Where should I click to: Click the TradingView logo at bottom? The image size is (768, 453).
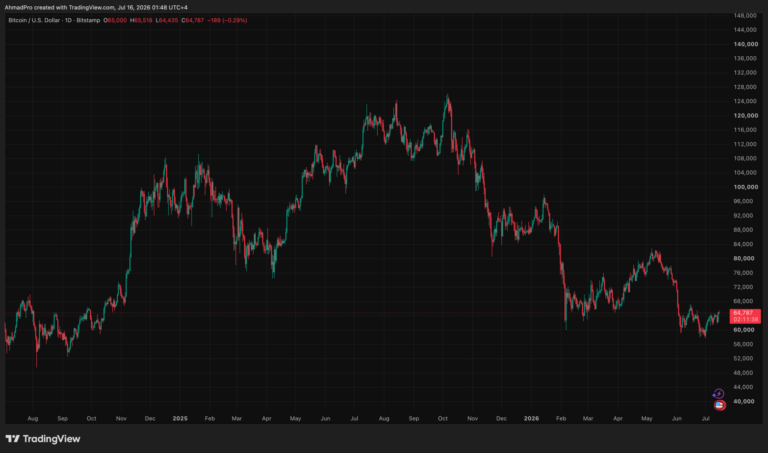point(43,439)
